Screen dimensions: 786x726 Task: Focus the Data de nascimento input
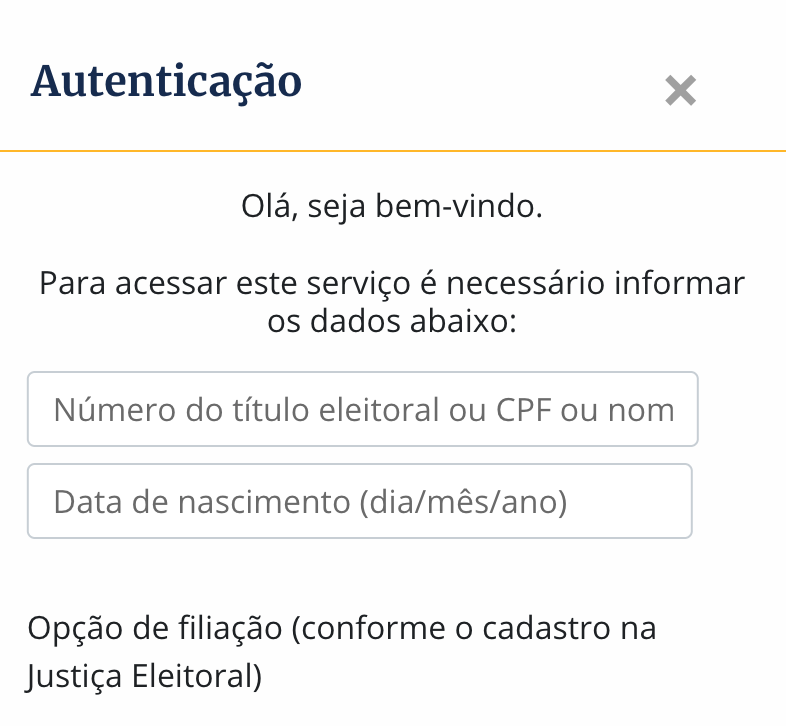(359, 501)
